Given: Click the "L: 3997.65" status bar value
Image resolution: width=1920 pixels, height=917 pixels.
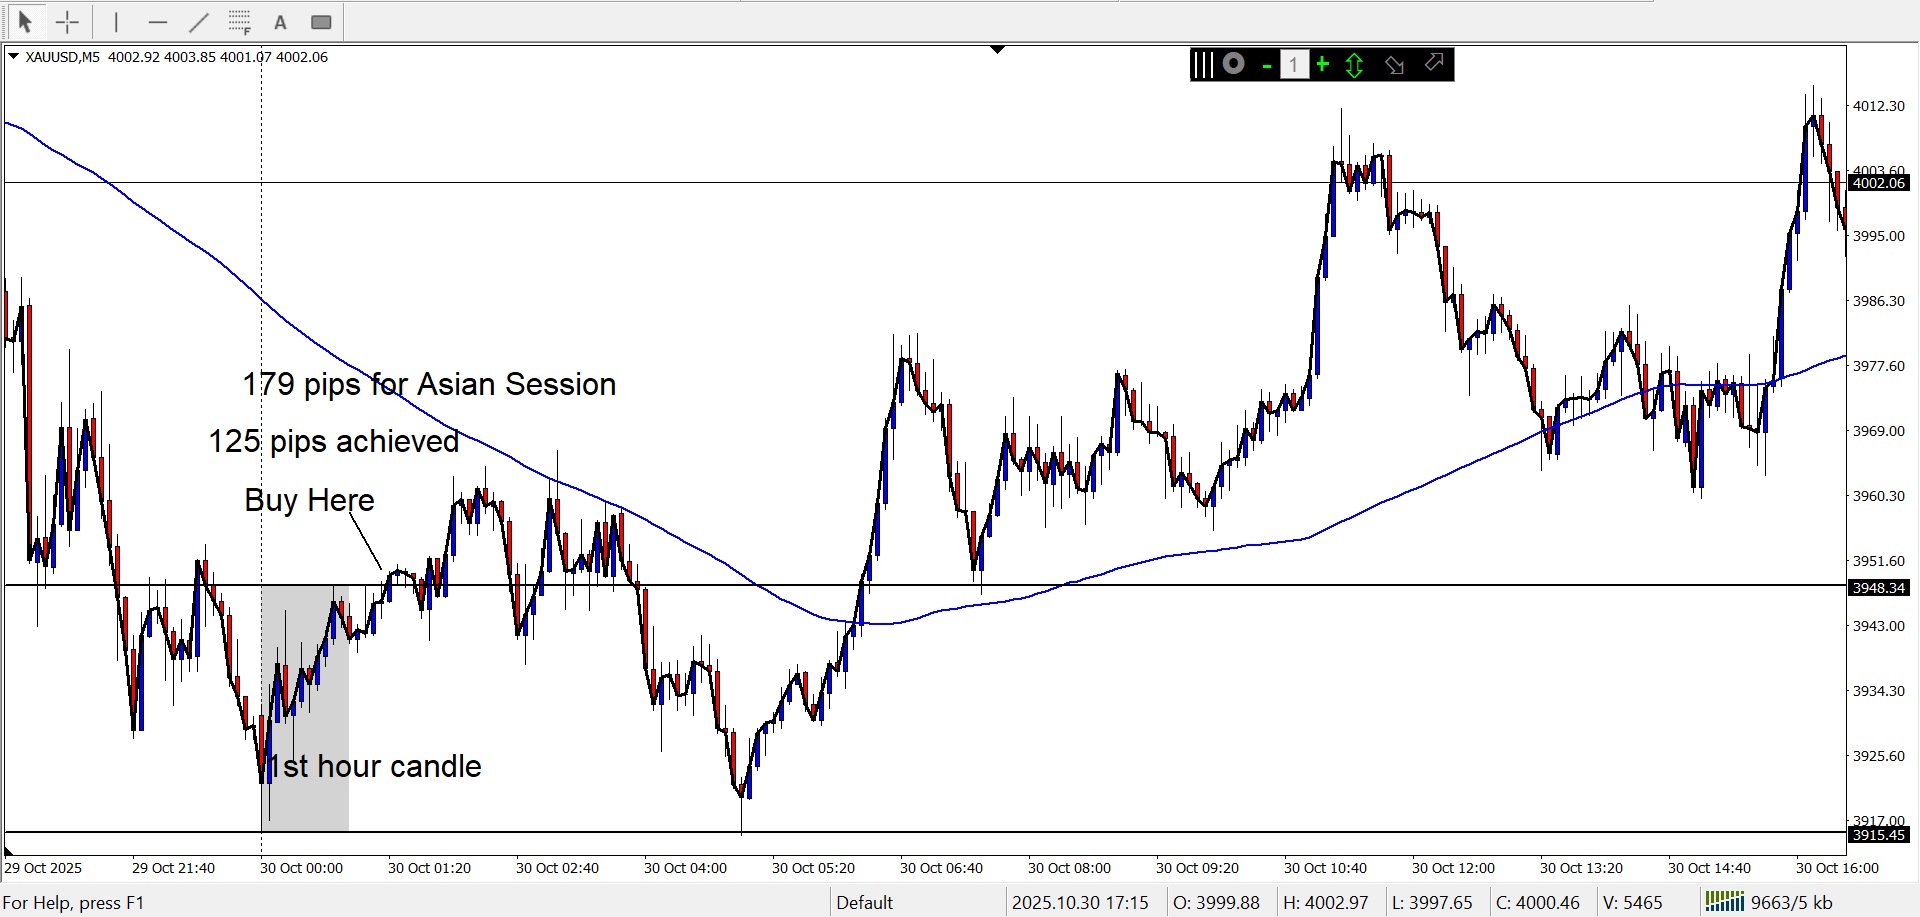Looking at the screenshot, I should coord(1432,903).
